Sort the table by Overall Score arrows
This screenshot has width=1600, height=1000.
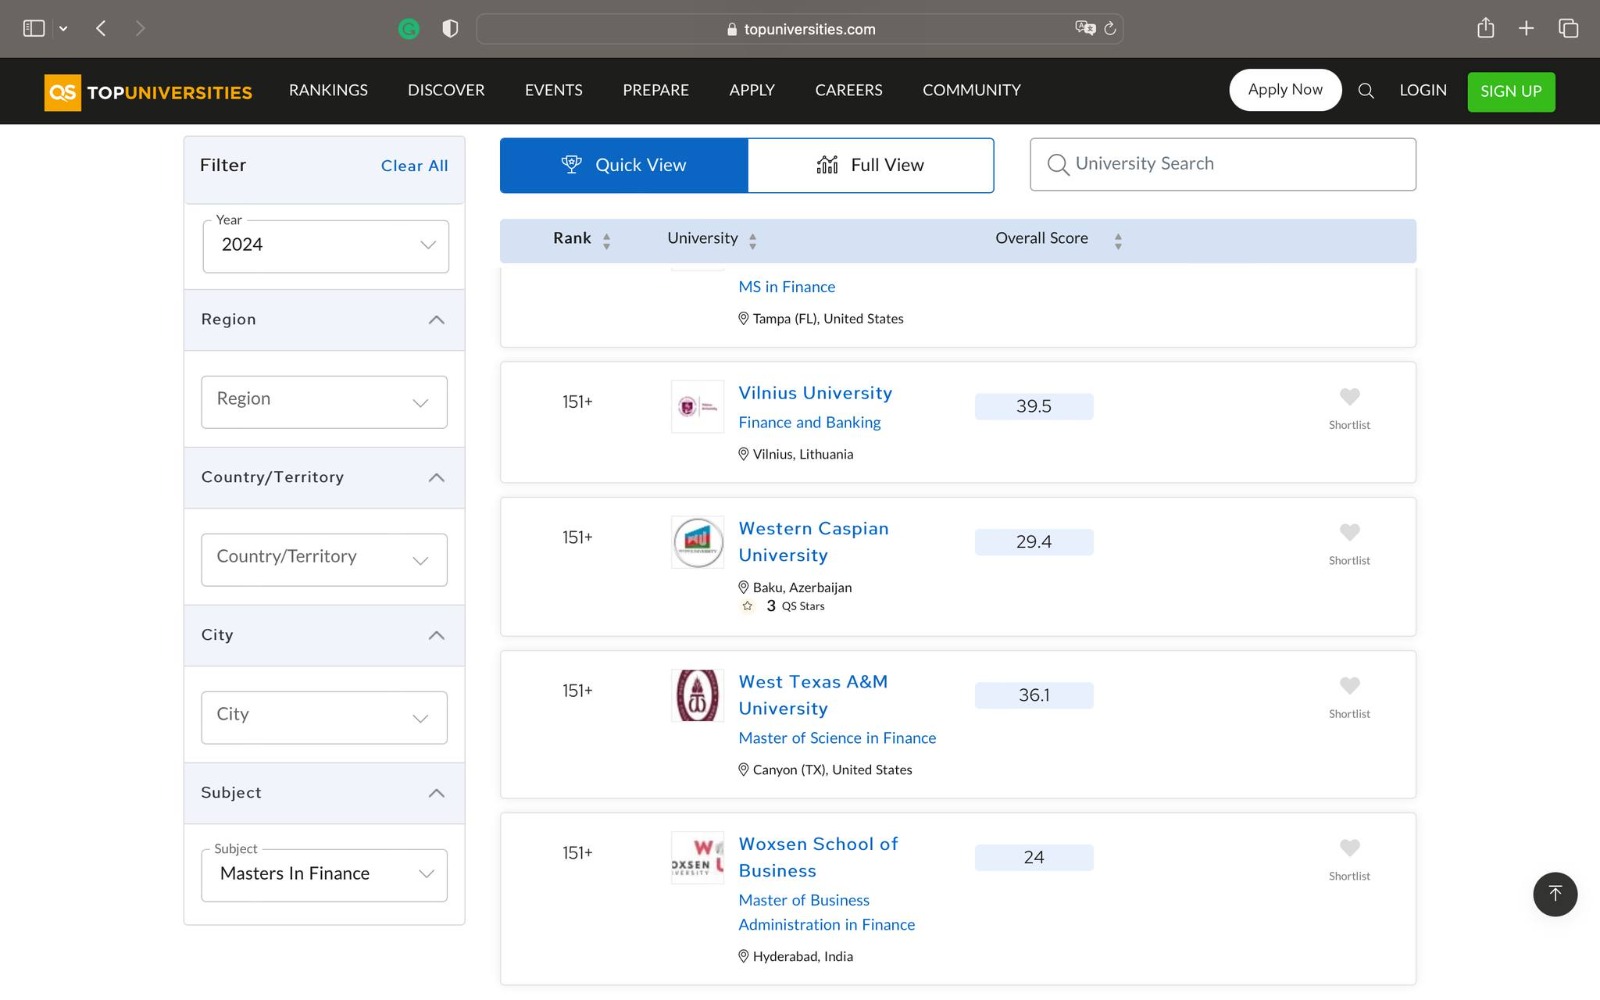pyautogui.click(x=1118, y=241)
